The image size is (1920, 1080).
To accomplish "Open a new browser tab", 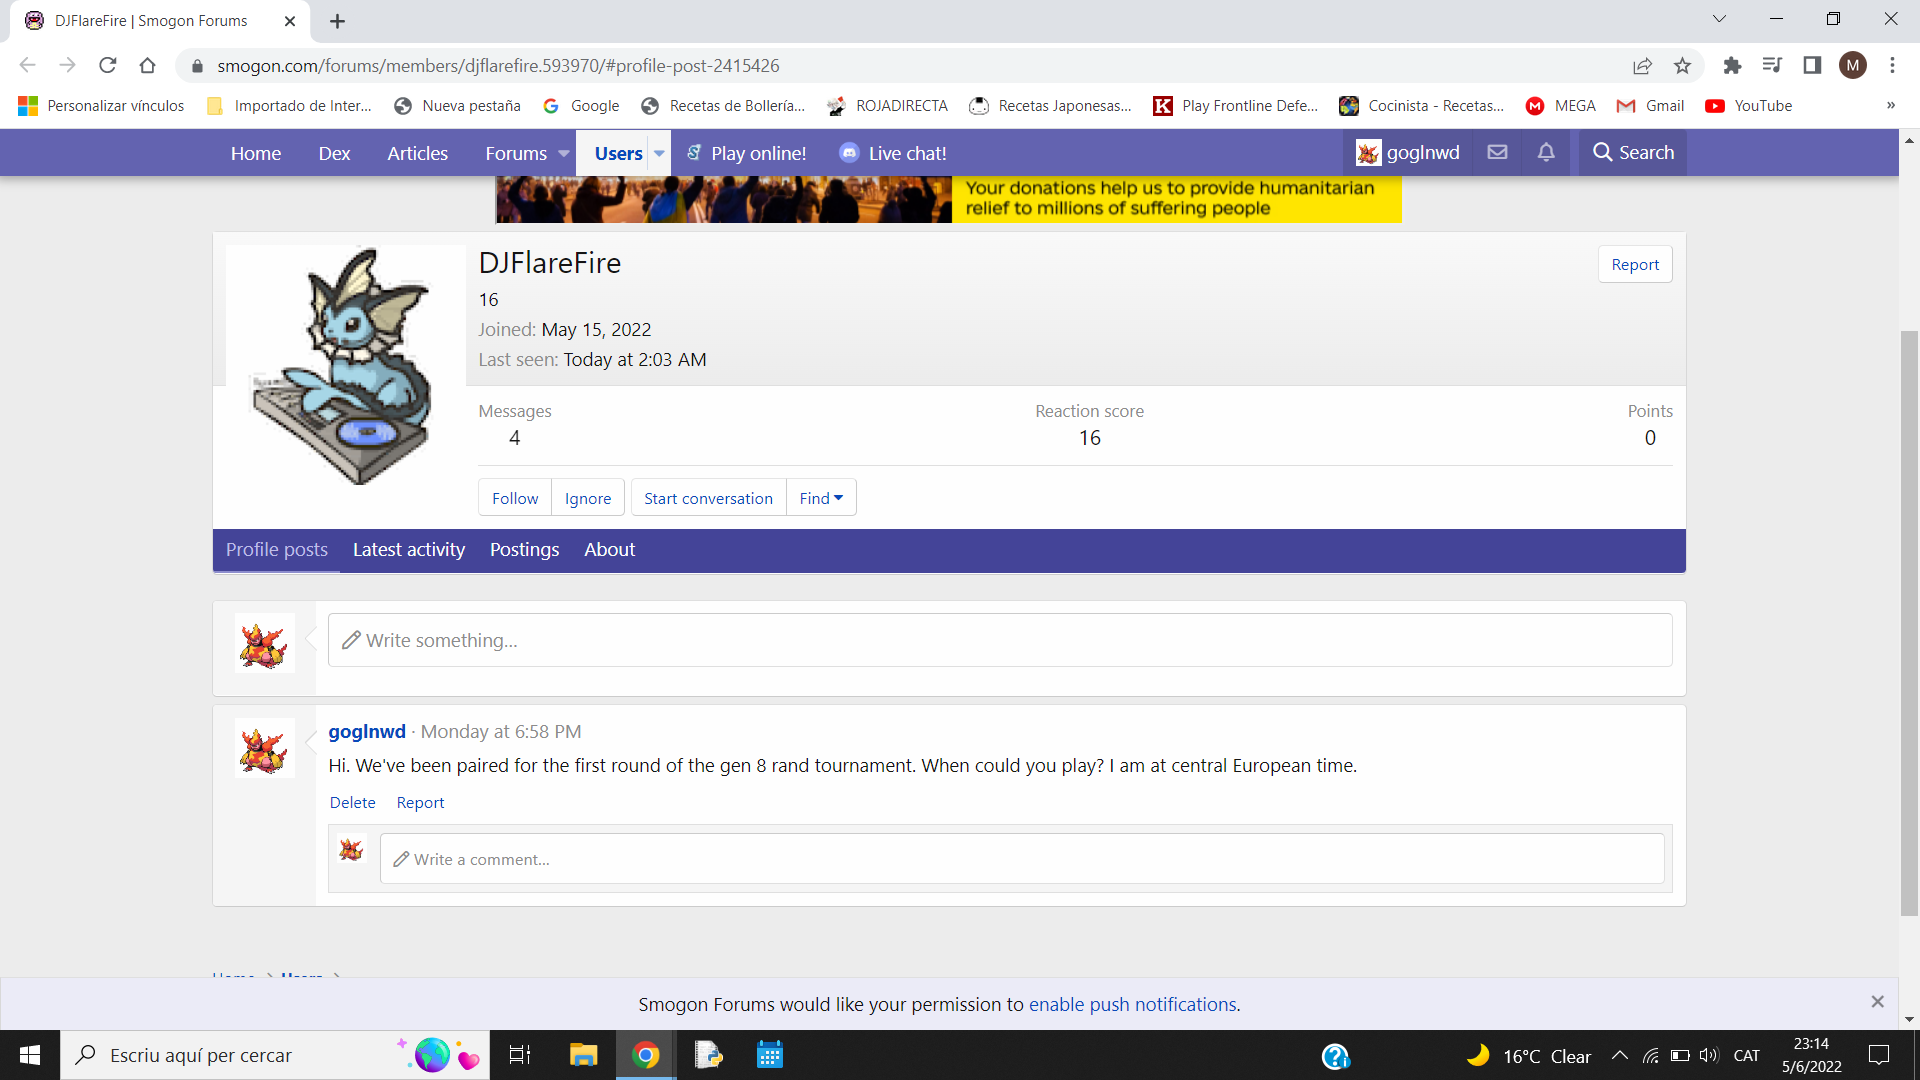I will point(337,21).
